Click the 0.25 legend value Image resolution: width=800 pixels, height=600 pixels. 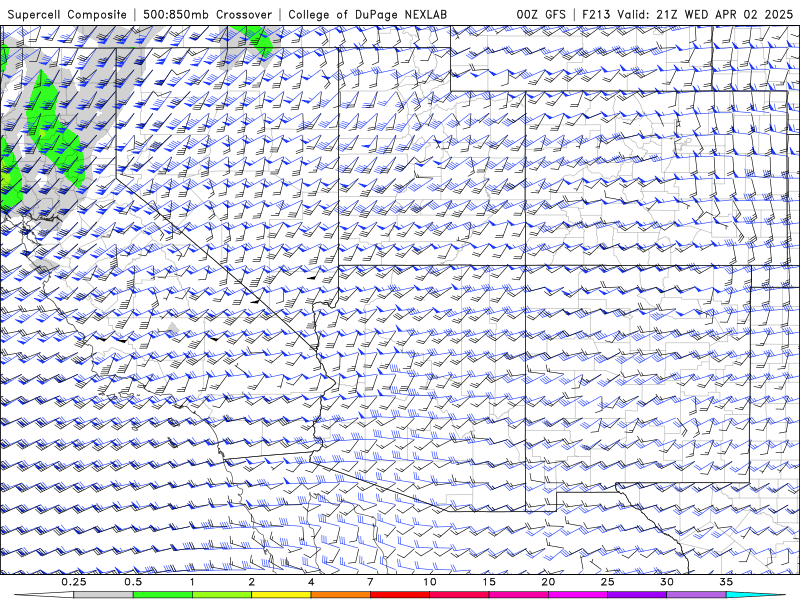pyautogui.click(x=74, y=582)
